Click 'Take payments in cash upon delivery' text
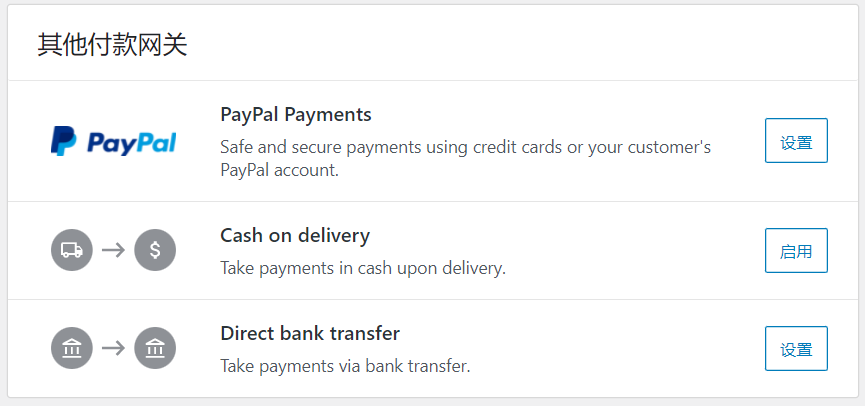This screenshot has height=406, width=865. tap(362, 268)
